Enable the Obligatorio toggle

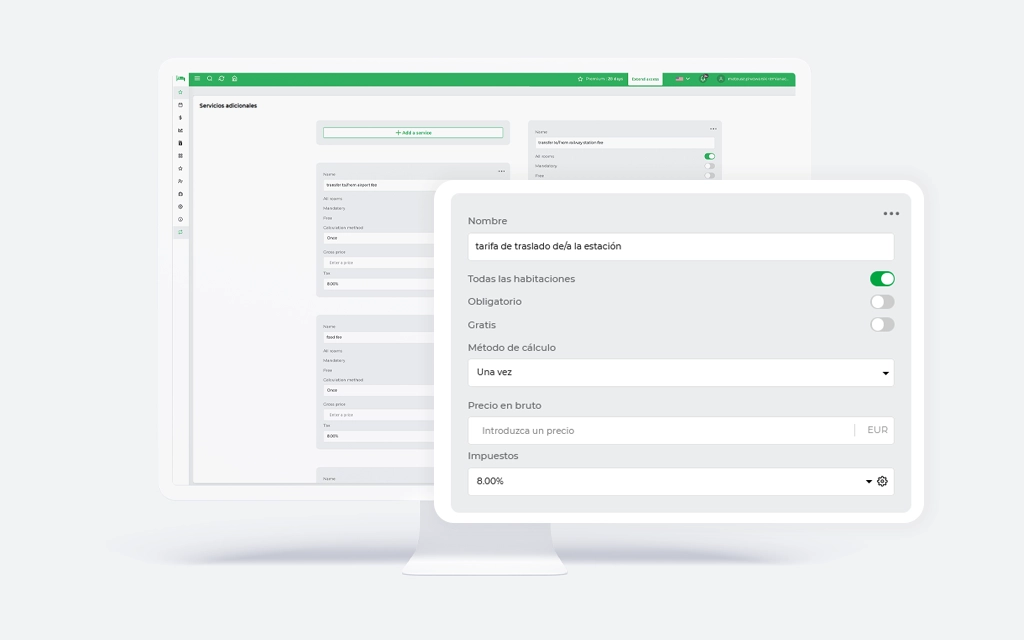(882, 302)
